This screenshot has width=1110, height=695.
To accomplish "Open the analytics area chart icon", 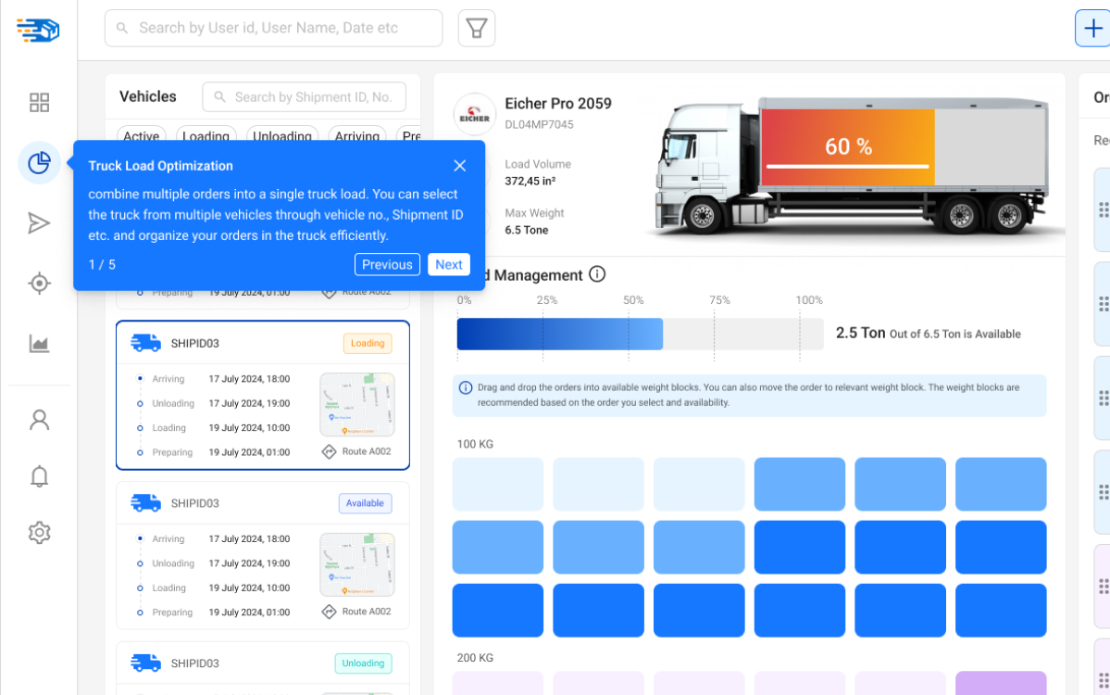I will 39,344.
